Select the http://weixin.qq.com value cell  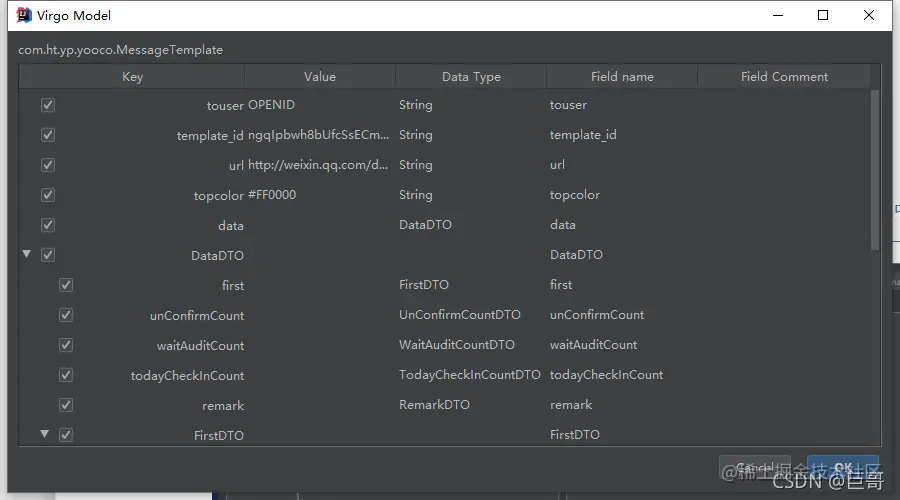tap(318, 165)
